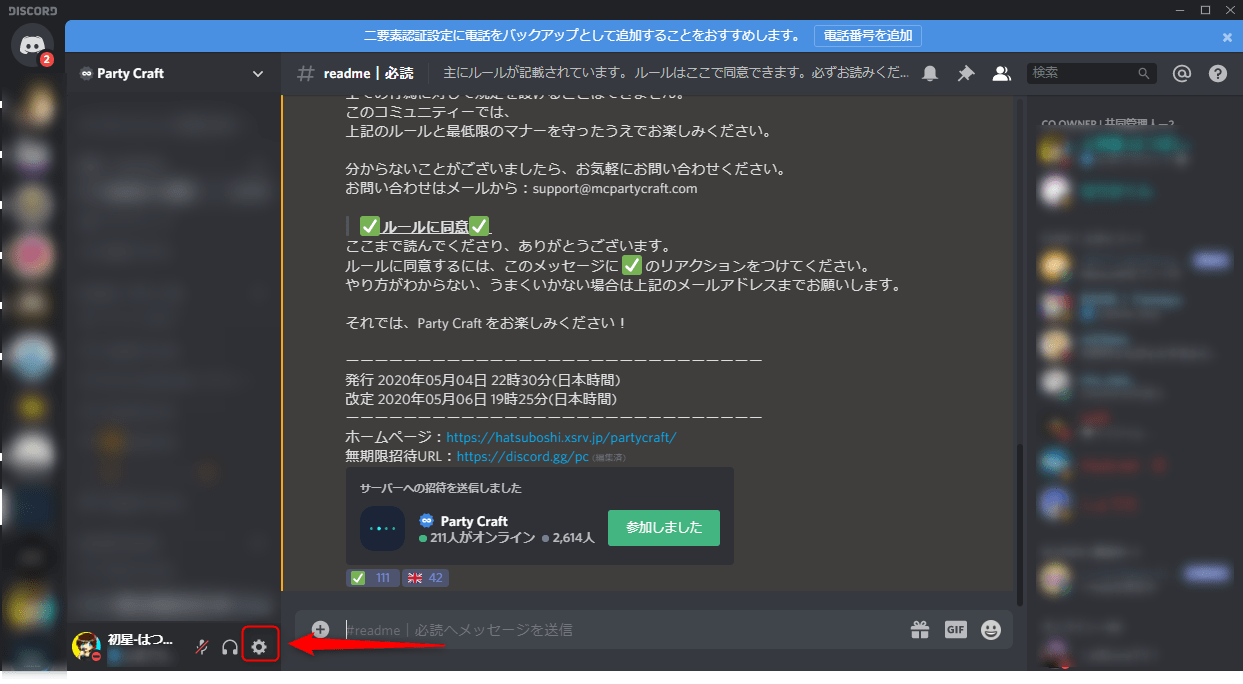The image size is (1243, 684).
Task: Click support@mcpartycraft.com email text
Action: point(615,188)
